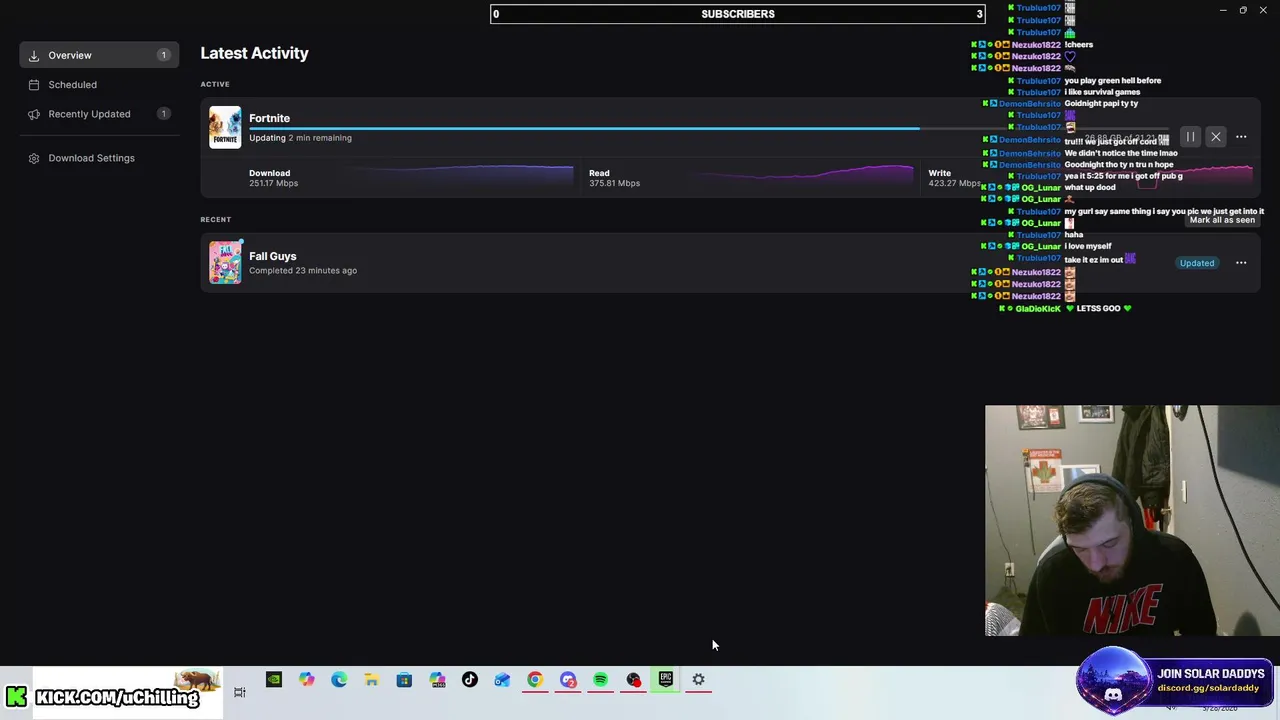Viewport: 1280px width, 720px height.
Task: Open Windows Settings gear in taskbar
Action: [x=698, y=680]
